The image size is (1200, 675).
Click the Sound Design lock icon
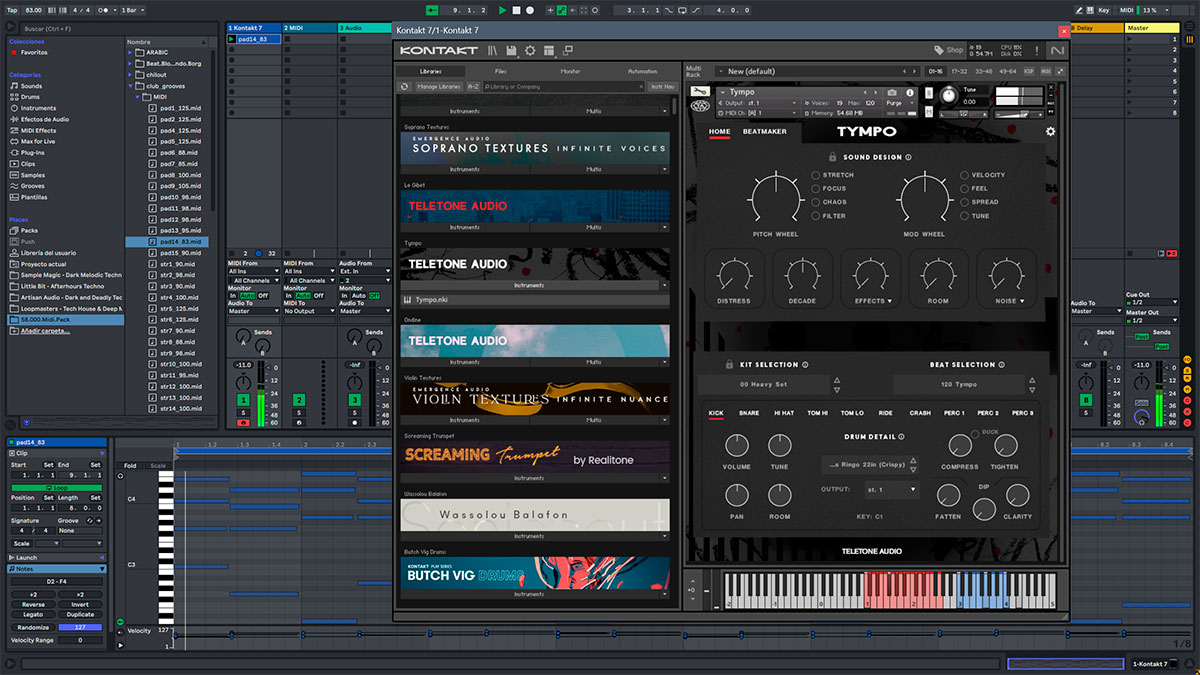[832, 157]
